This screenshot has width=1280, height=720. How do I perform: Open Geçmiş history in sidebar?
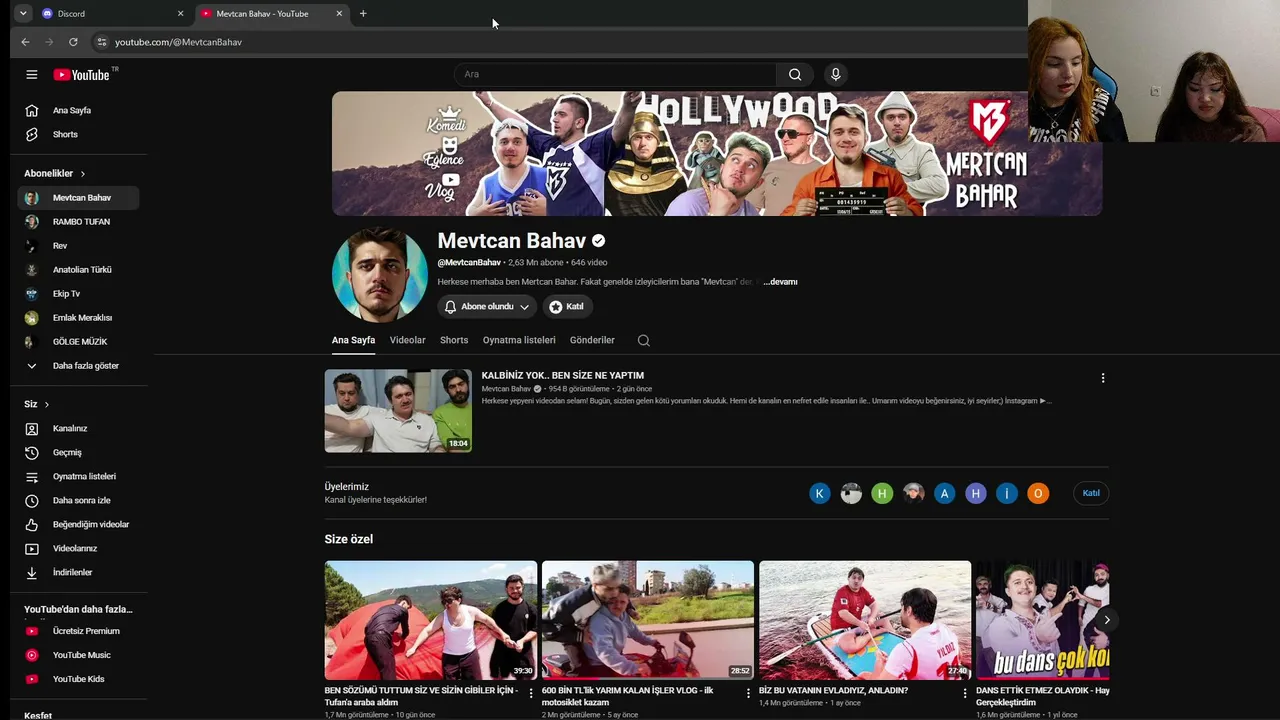tap(78, 452)
